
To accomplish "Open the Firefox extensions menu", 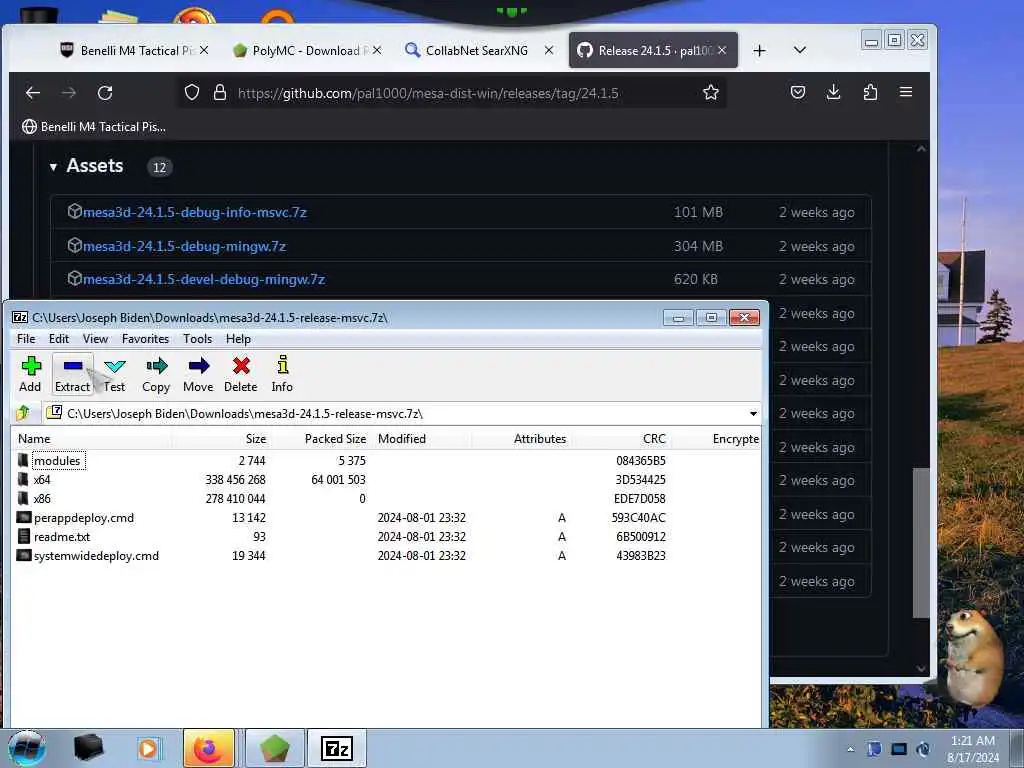I will 870,92.
